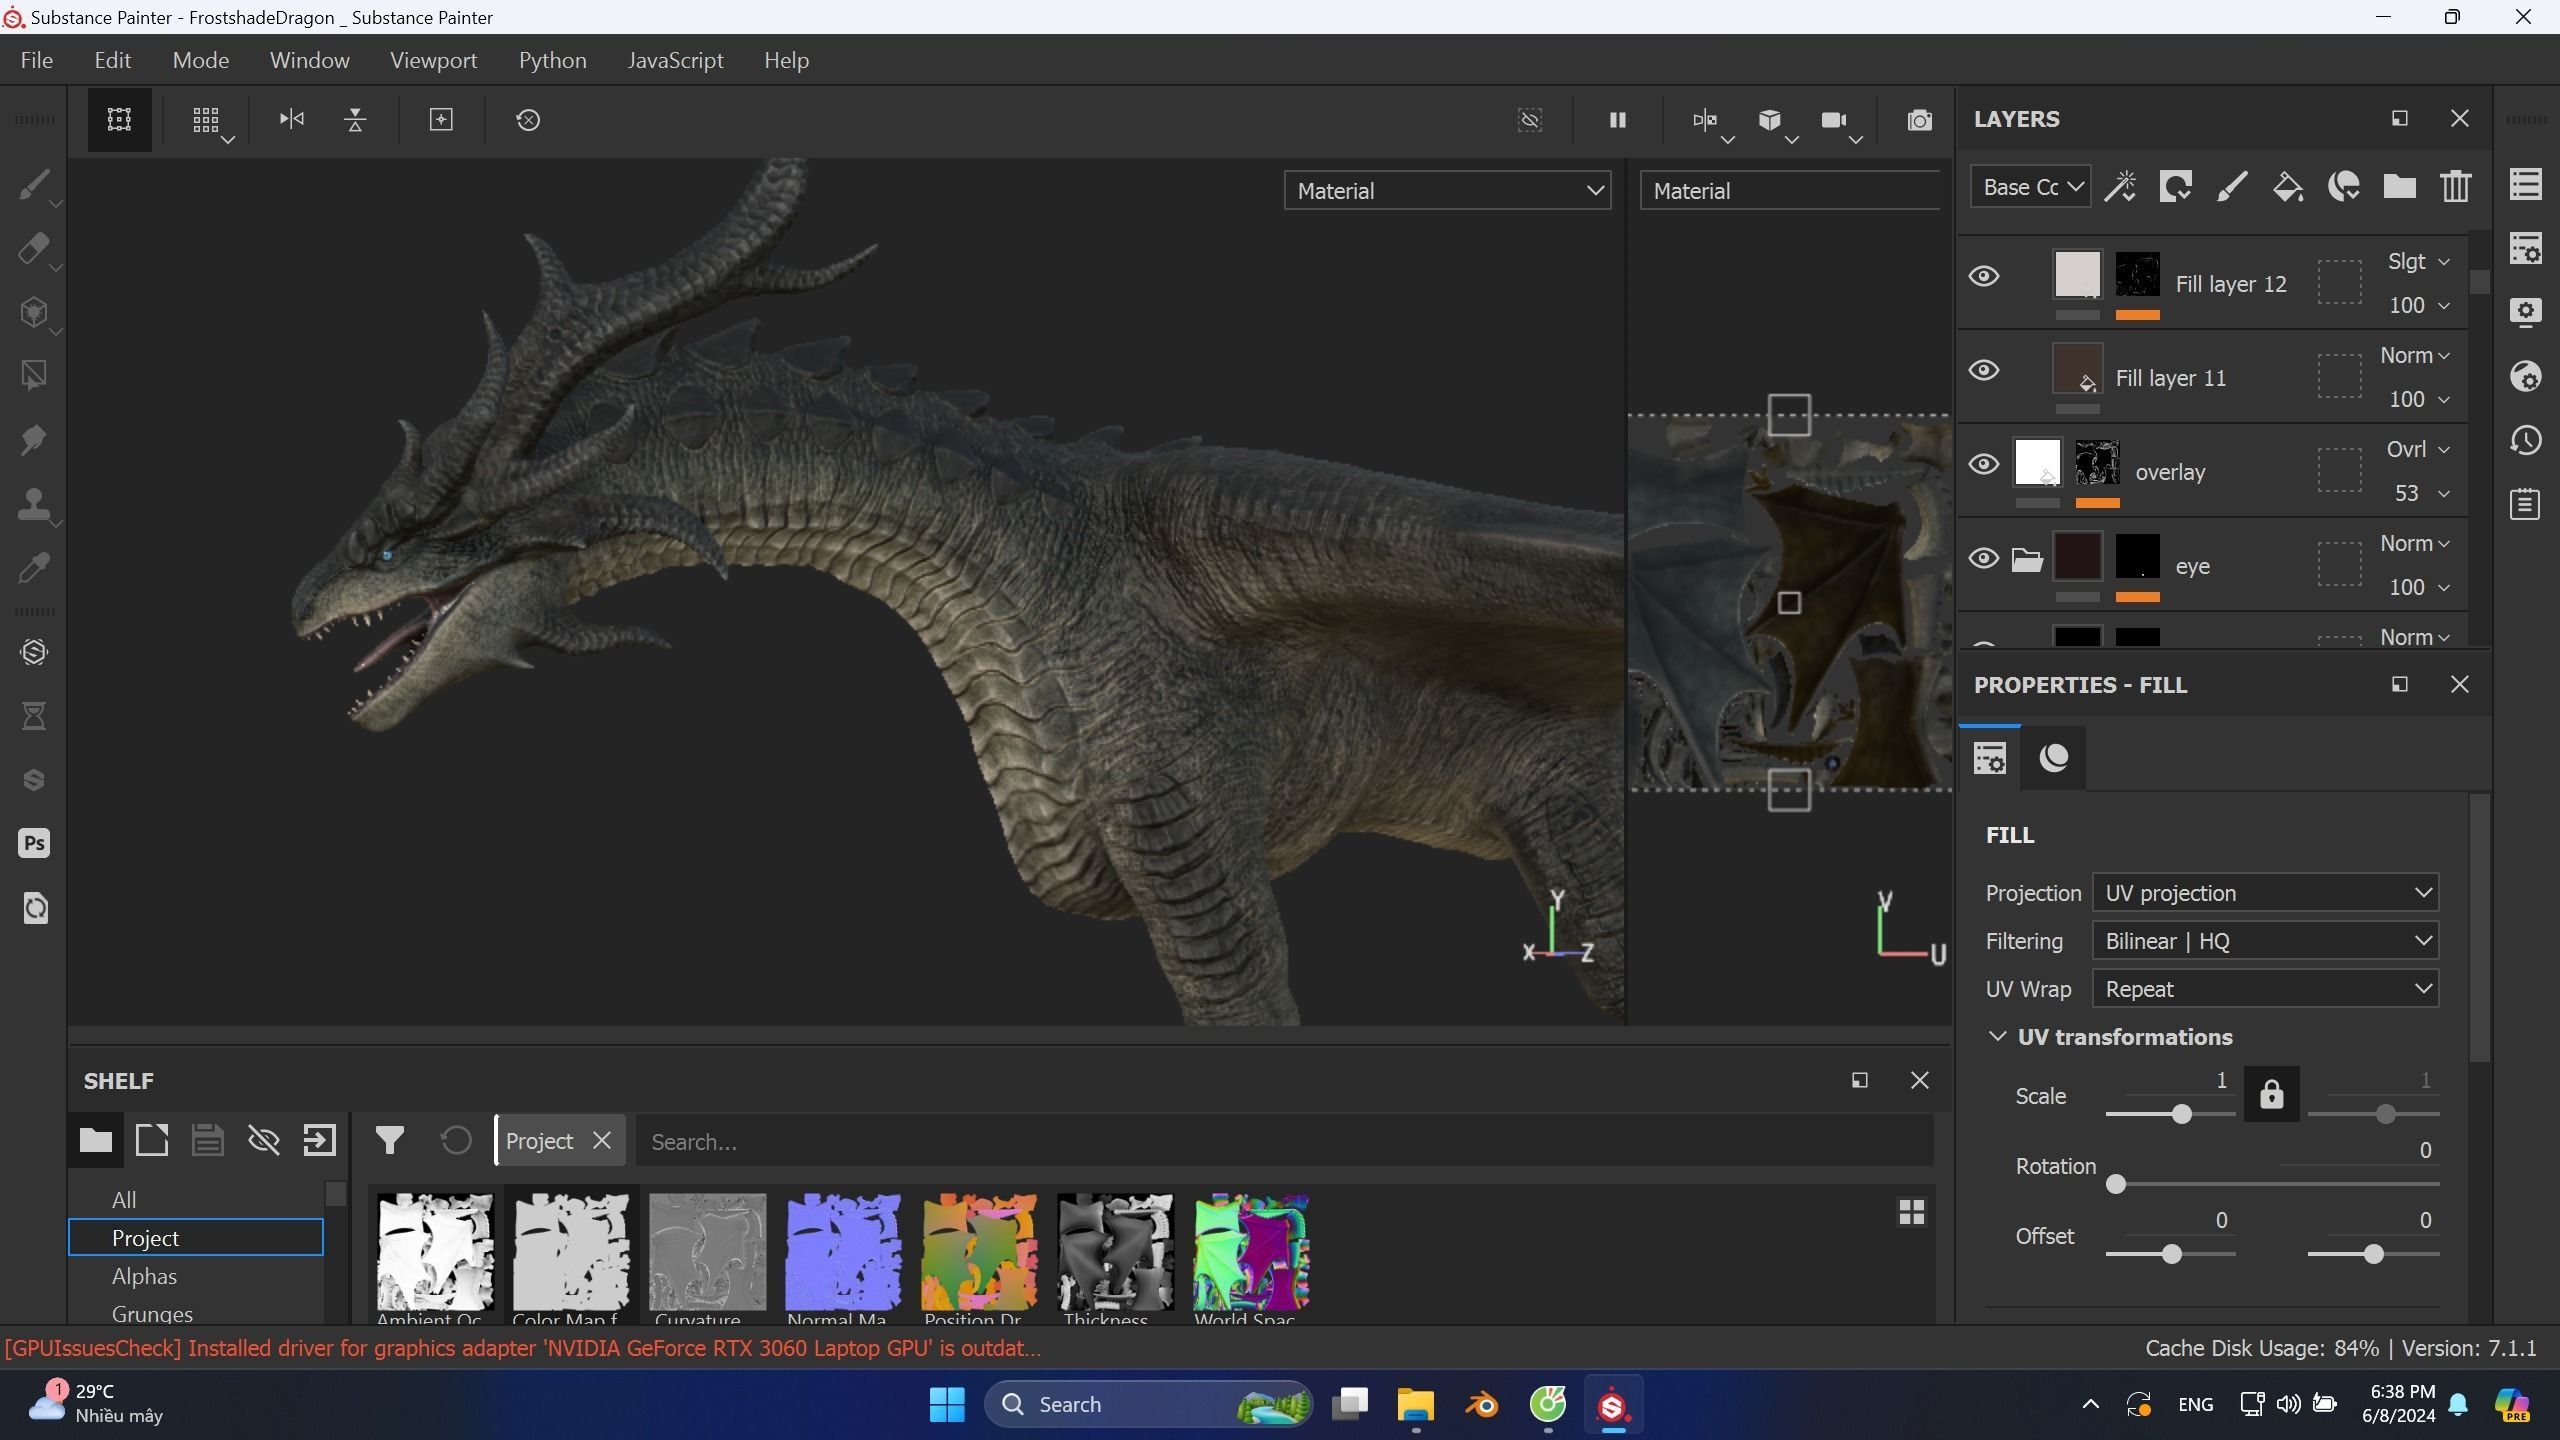Click the Fill layer 11 color swatch
This screenshot has height=1440, width=2560.
coord(2077,369)
